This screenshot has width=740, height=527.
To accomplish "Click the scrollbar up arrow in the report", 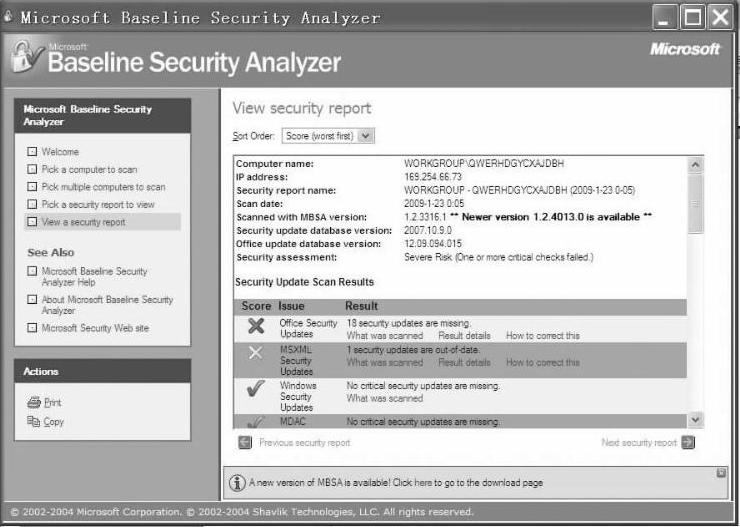I will 696,164.
